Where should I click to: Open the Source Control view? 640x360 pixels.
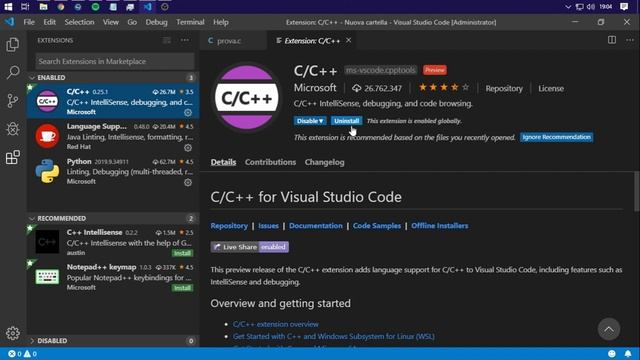[13, 100]
